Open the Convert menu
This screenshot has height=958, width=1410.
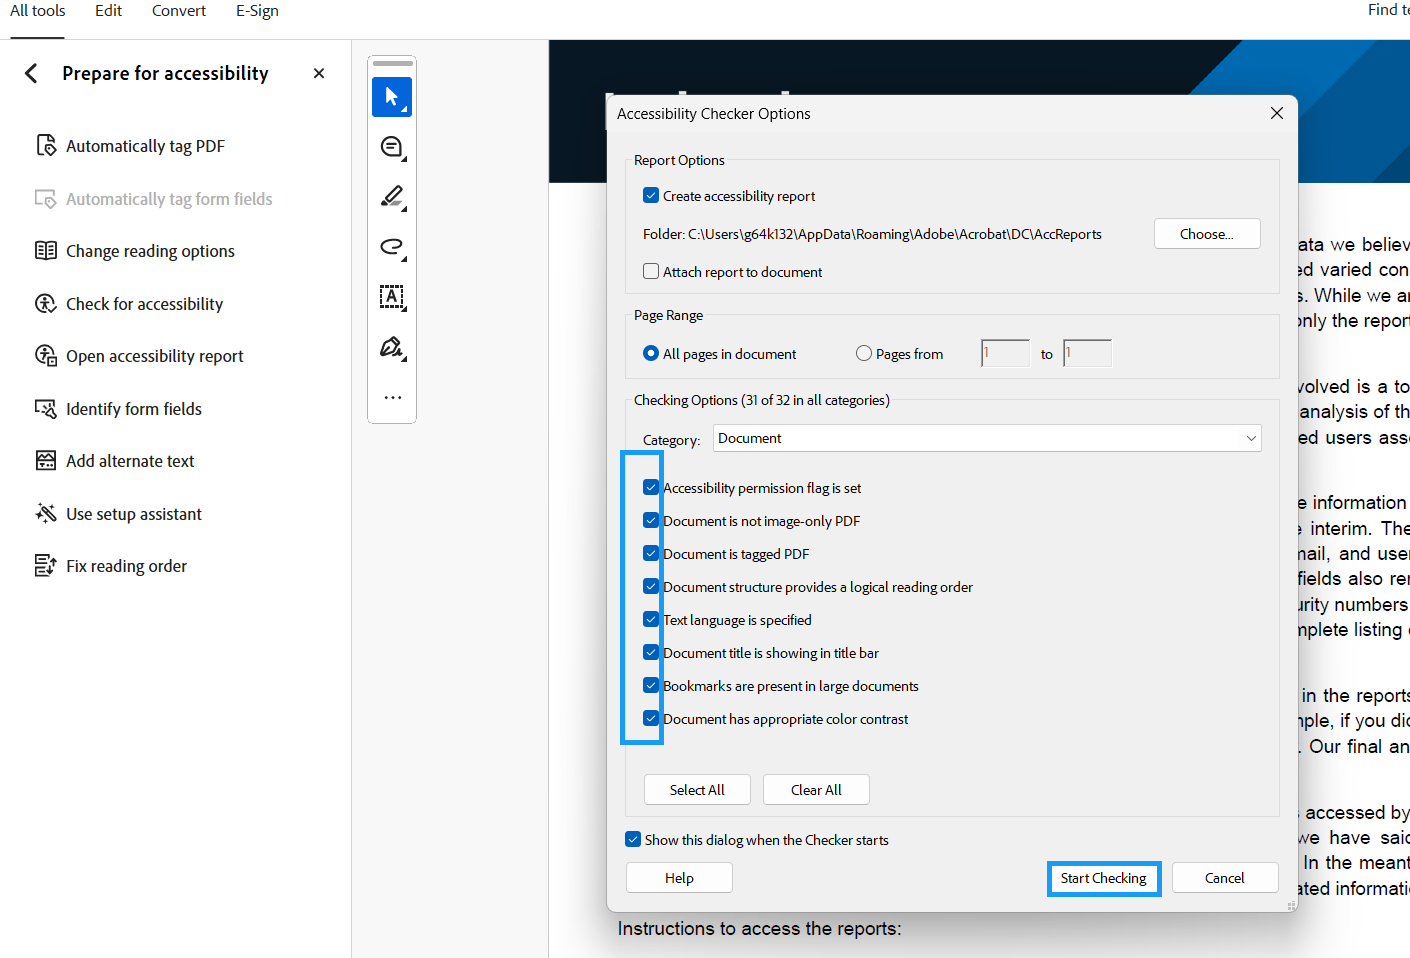pos(179,11)
